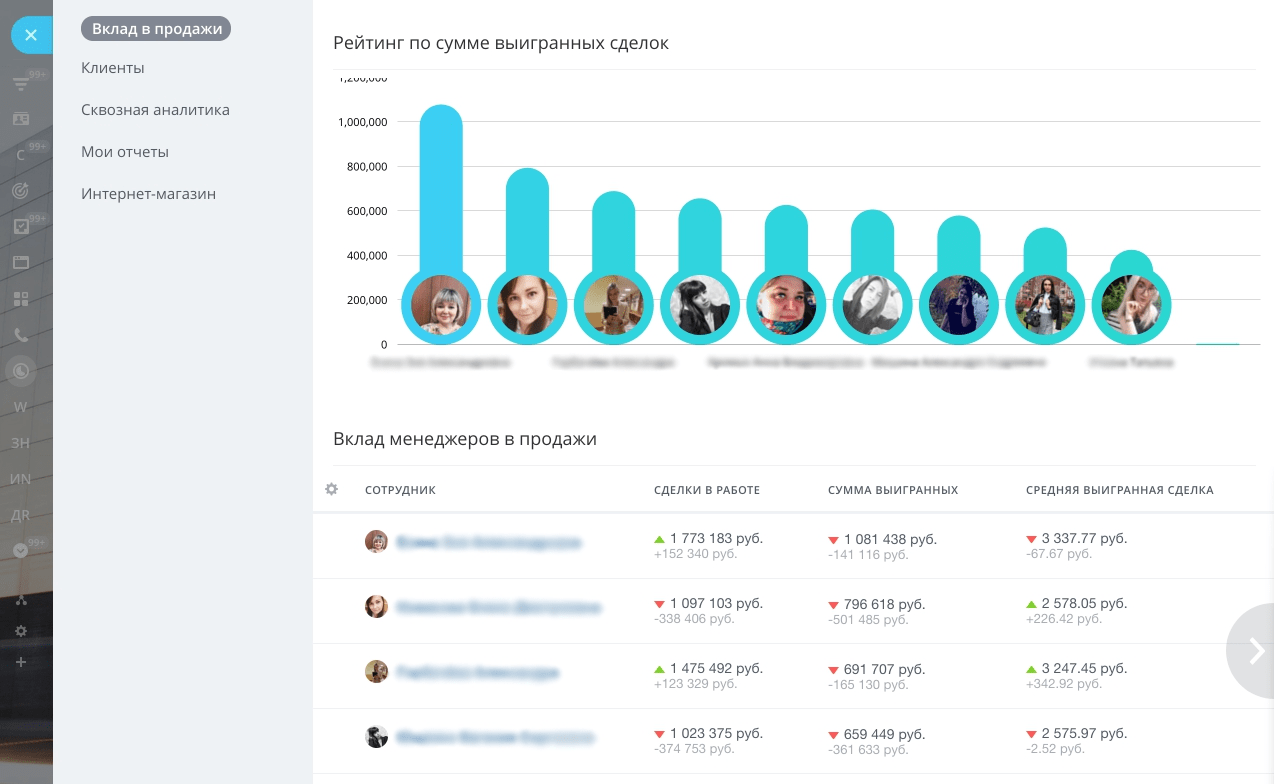Viewport: 1274px width, 784px height.
Task: Click the value 3 337.77 руб.
Action: (x=1084, y=538)
